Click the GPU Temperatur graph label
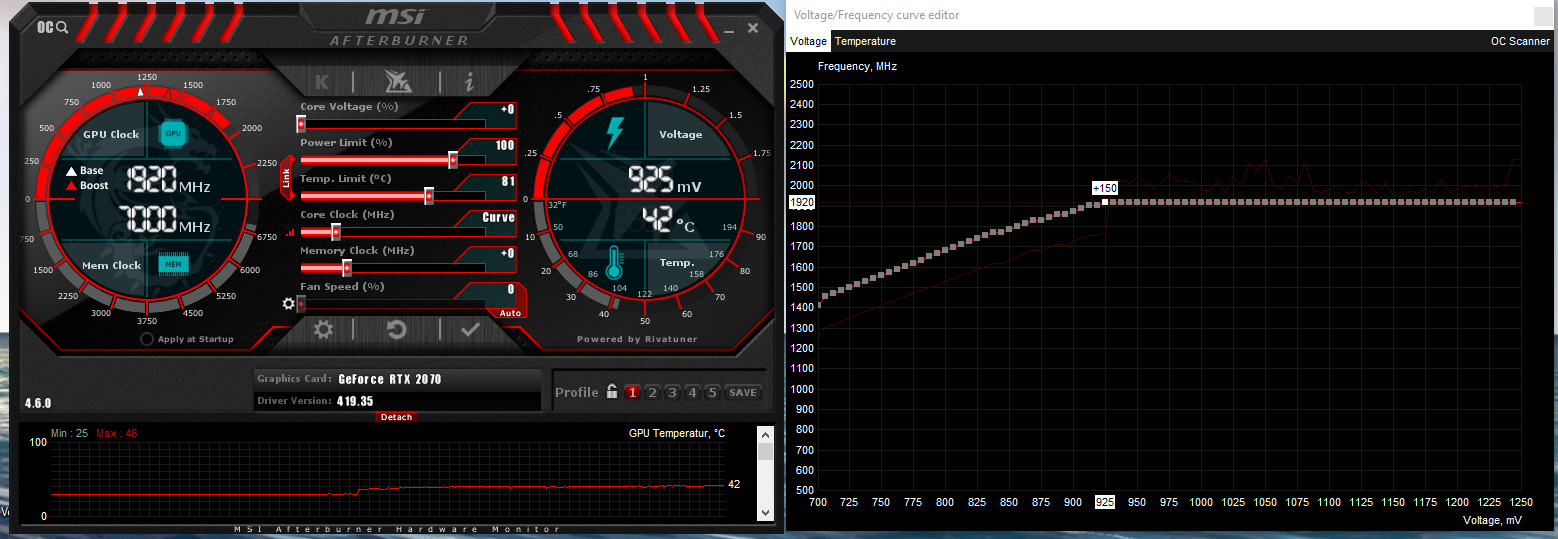The height and width of the screenshot is (539, 1558). (x=677, y=433)
